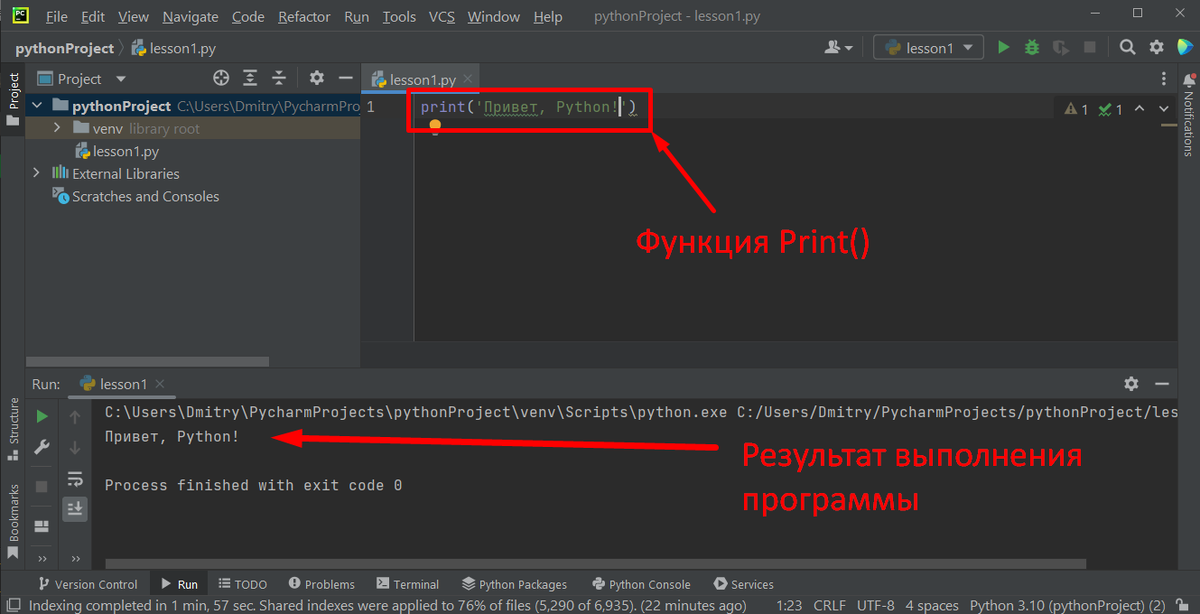The image size is (1200, 614).
Task: Hide the Run tool window
Action: click(1161, 384)
